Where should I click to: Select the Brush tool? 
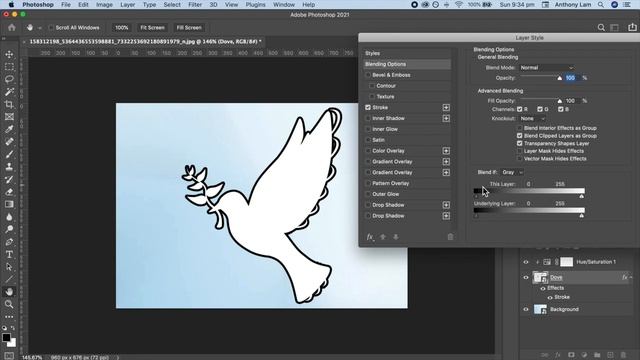point(9,154)
